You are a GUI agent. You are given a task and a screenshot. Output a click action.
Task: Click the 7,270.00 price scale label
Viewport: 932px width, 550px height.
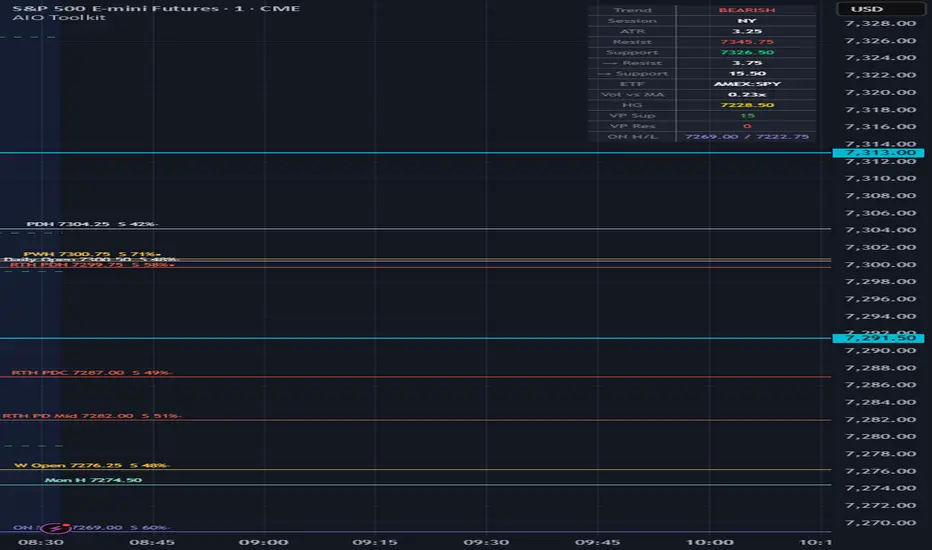[x=880, y=523]
